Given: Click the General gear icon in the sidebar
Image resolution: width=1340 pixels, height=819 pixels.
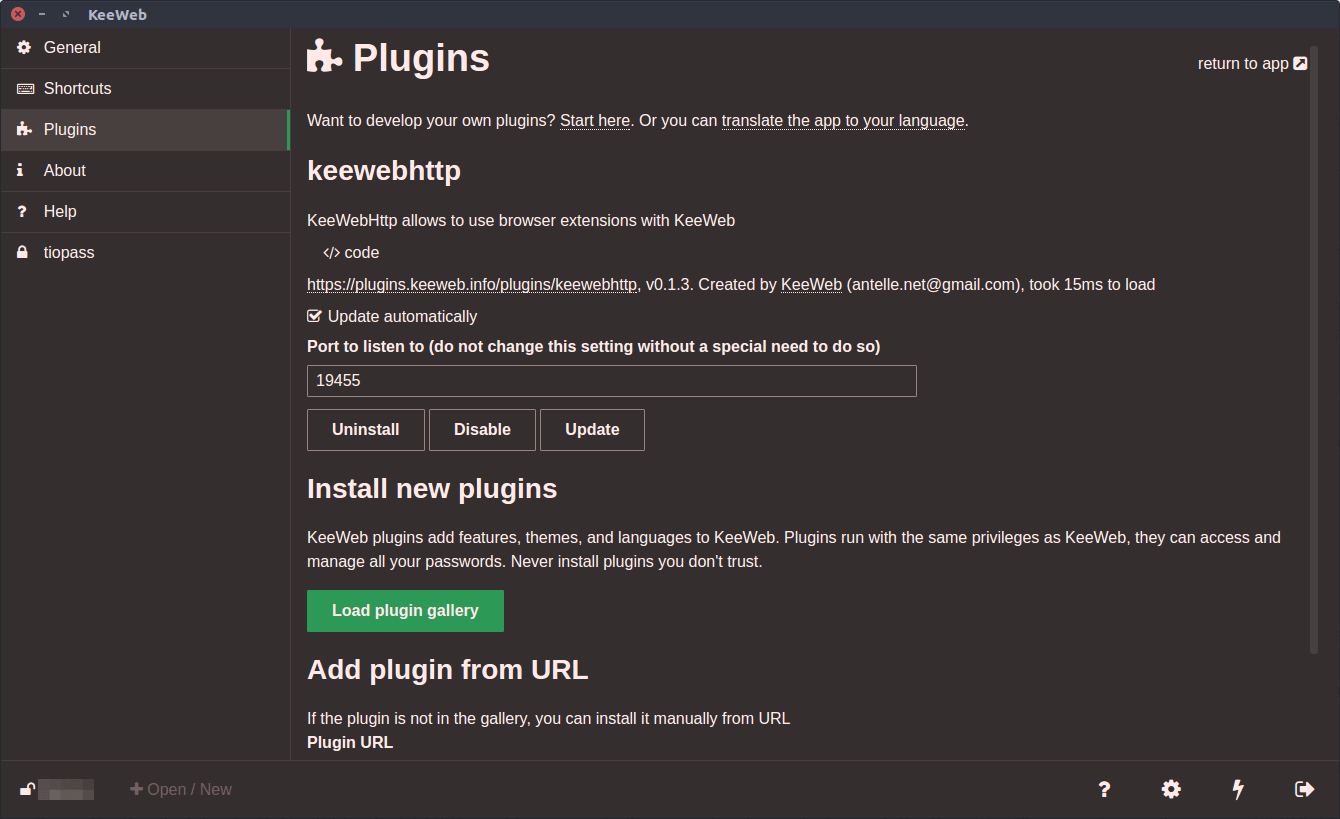Looking at the screenshot, I should tap(24, 47).
